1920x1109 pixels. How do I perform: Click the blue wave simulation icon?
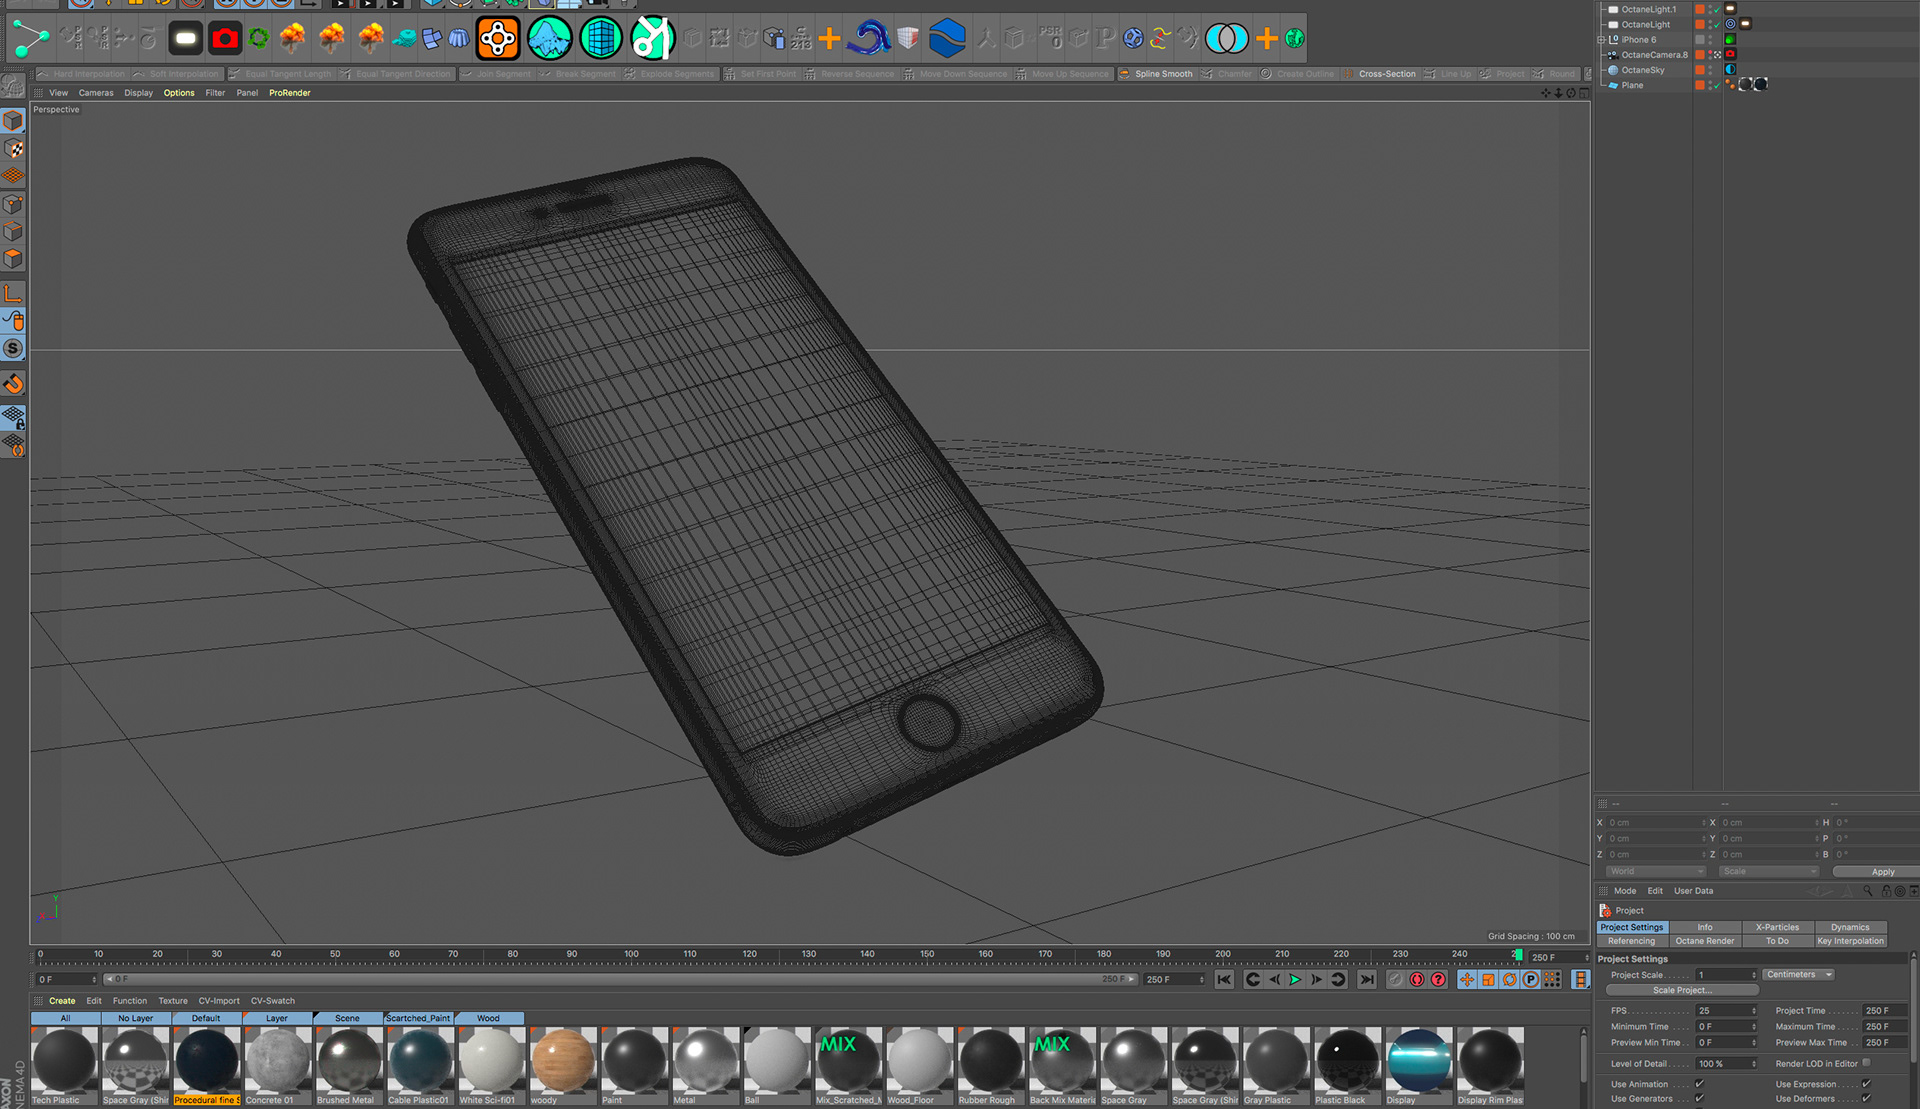[x=868, y=39]
